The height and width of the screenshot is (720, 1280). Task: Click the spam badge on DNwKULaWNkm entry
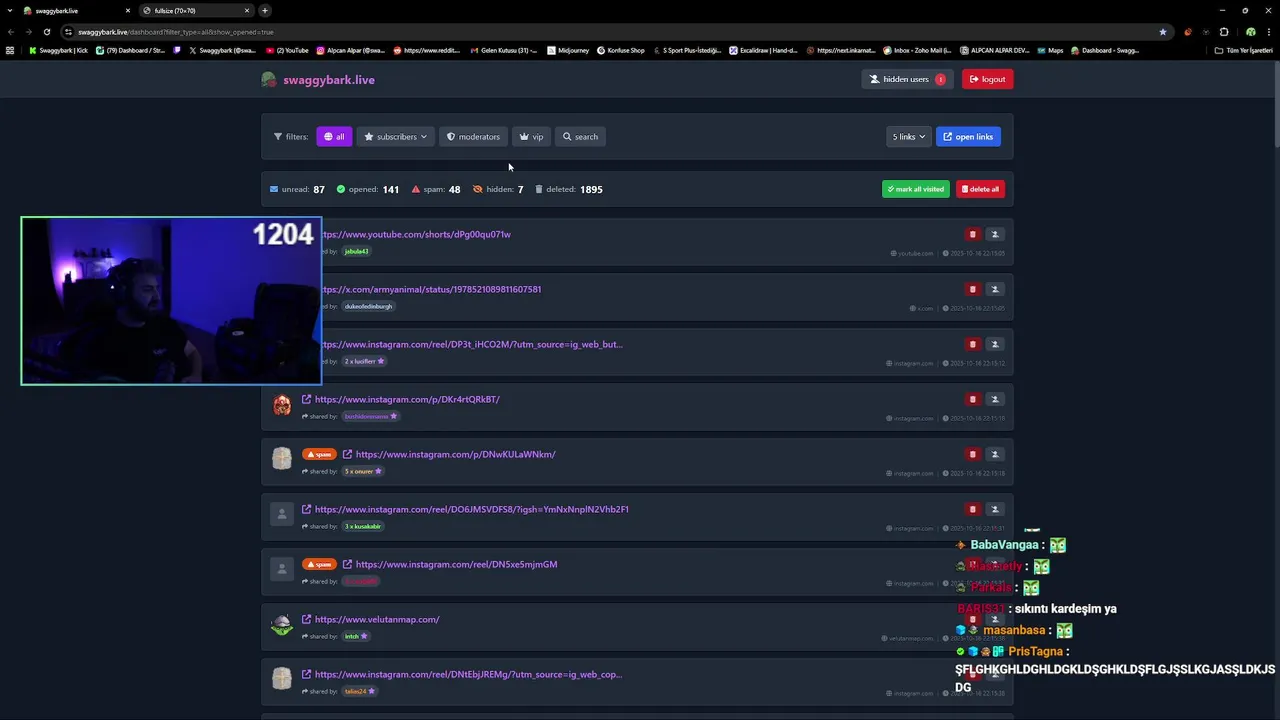coord(319,454)
